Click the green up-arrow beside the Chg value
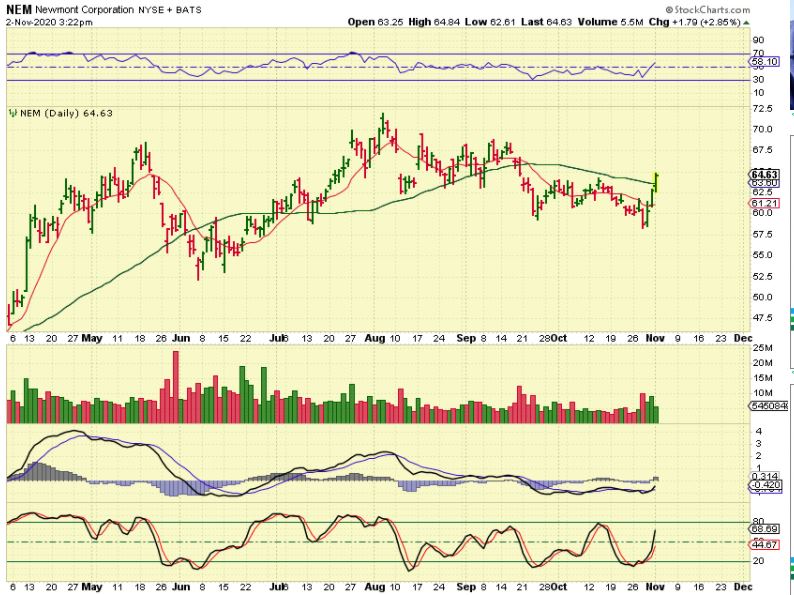The image size is (794, 595). [x=746, y=23]
